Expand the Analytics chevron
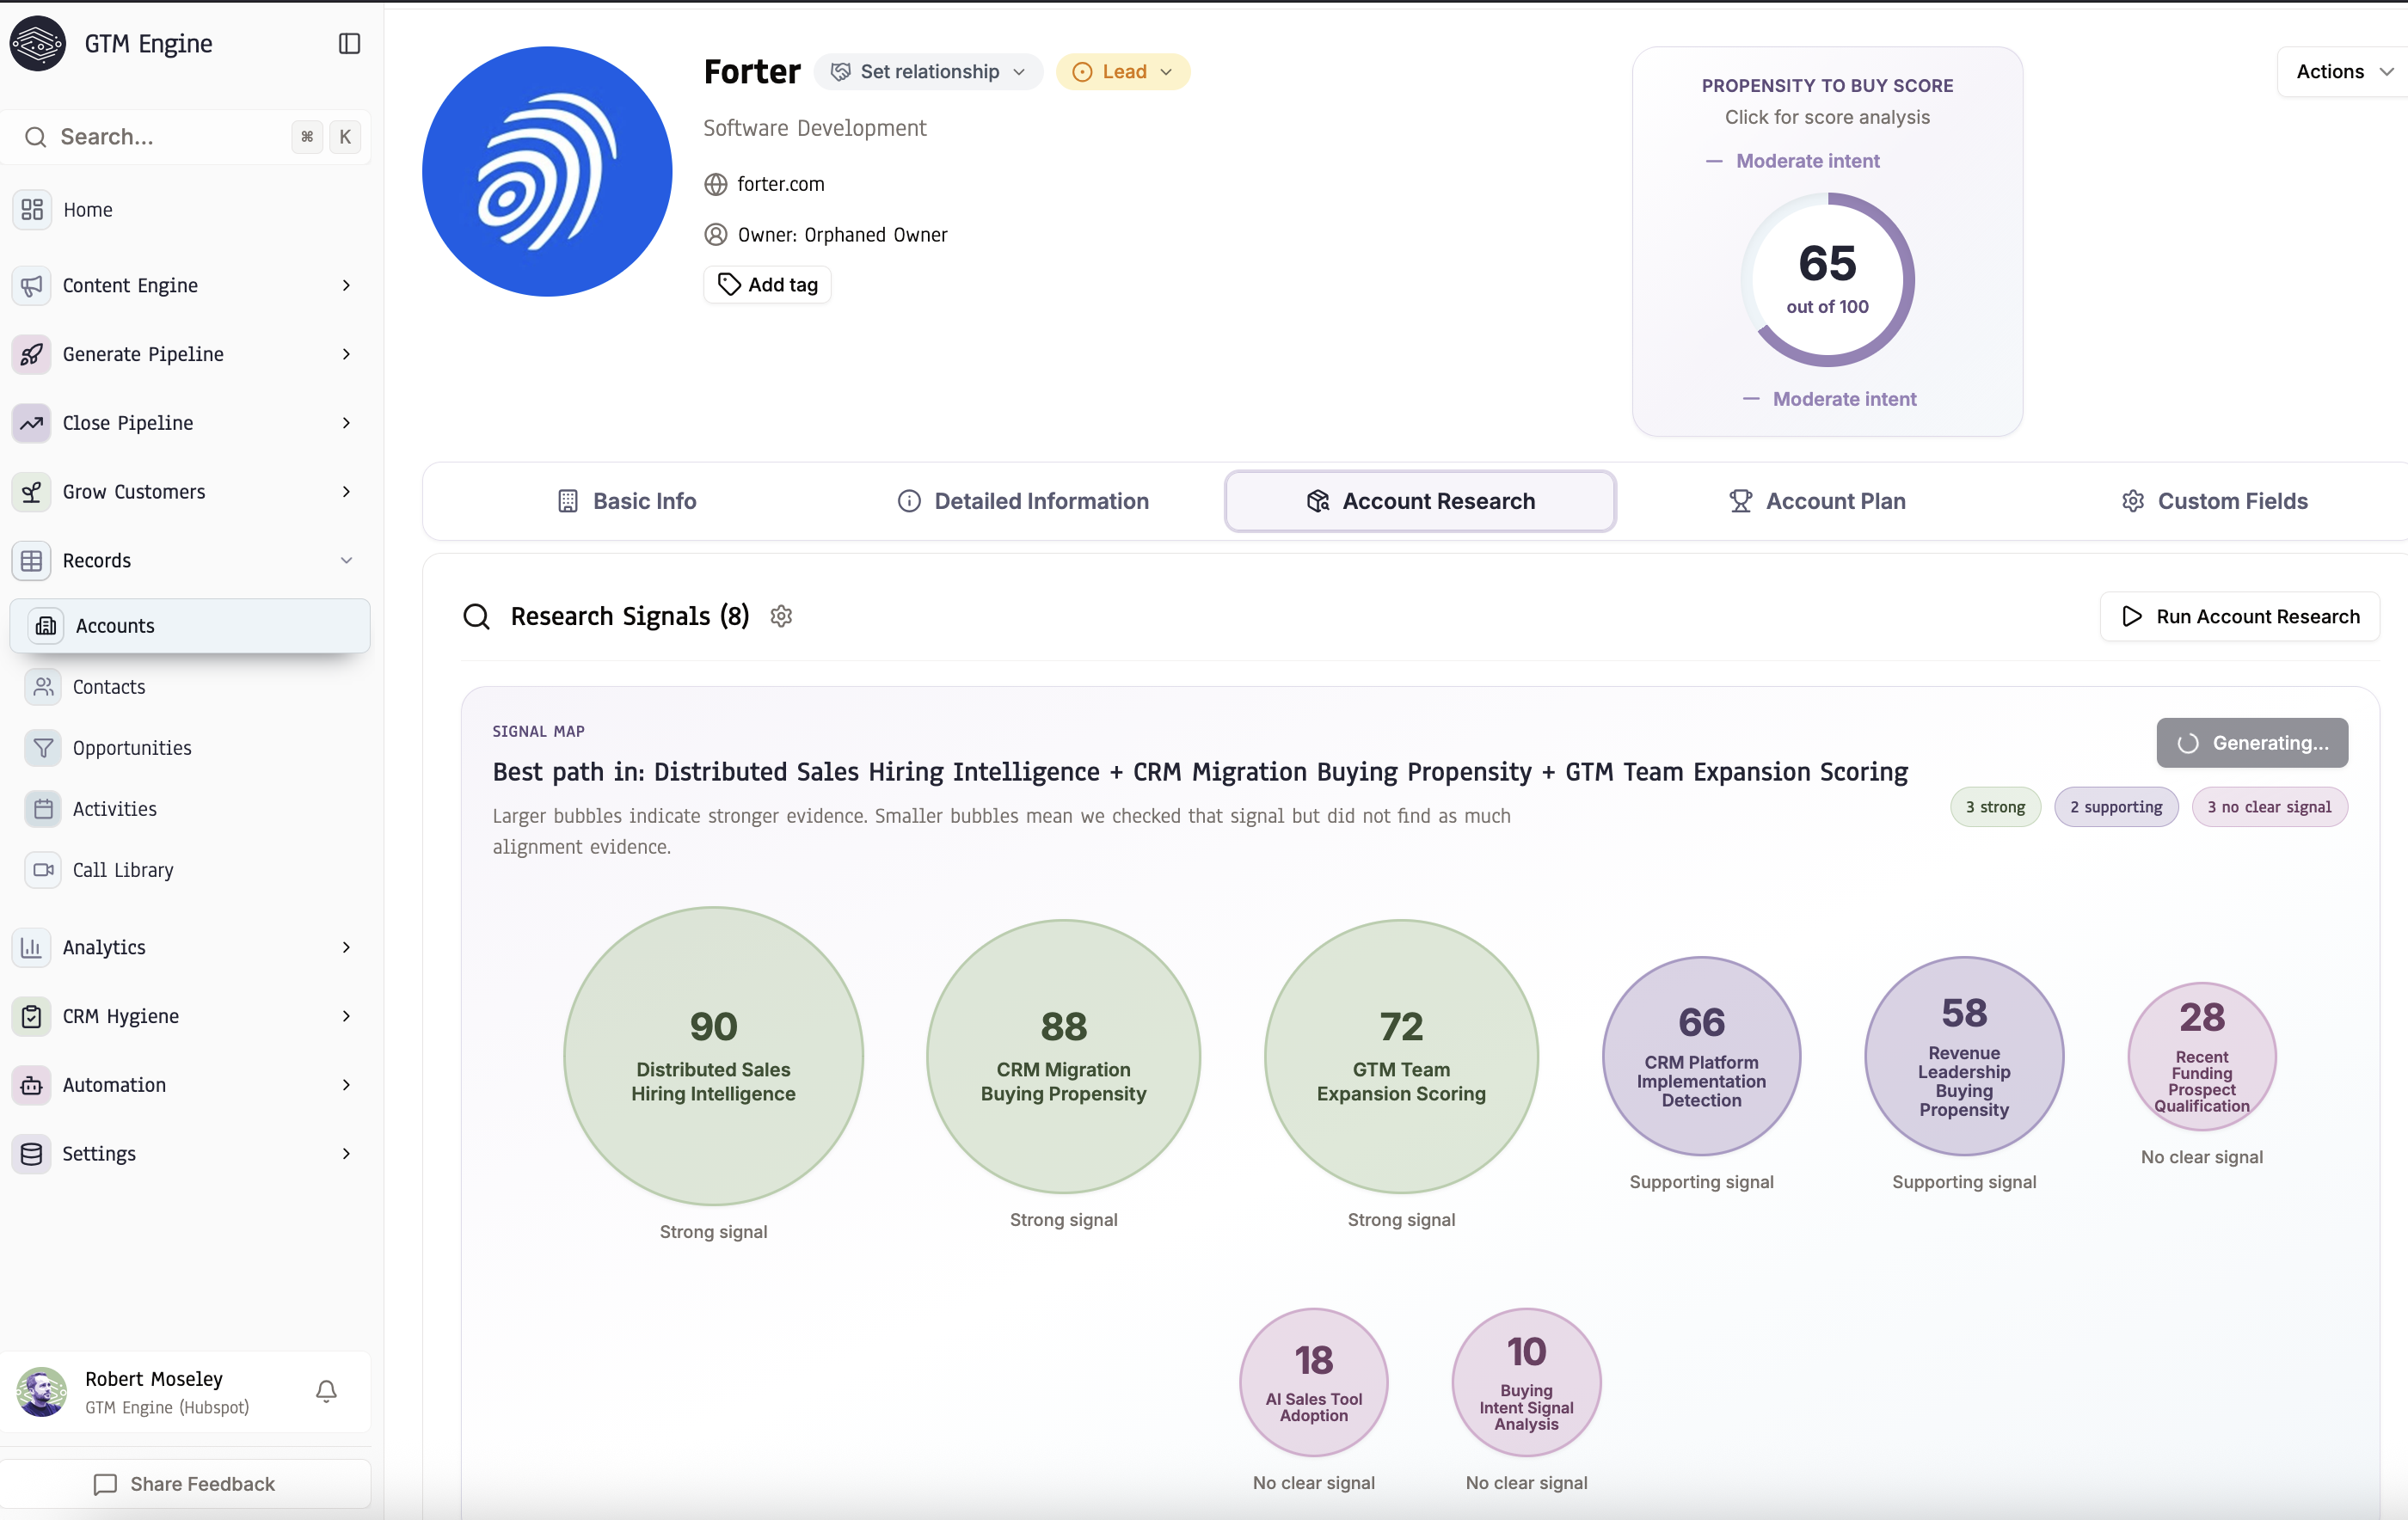The height and width of the screenshot is (1520, 2408). click(x=347, y=947)
